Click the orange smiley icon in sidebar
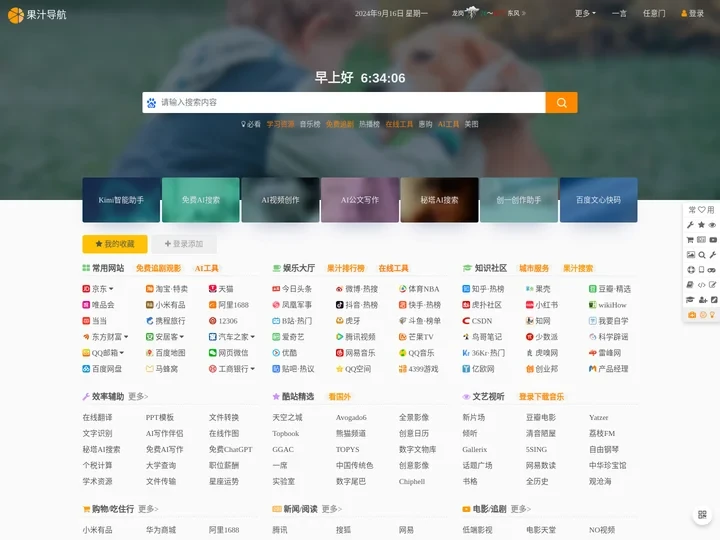The height and width of the screenshot is (540, 720). pos(703,315)
